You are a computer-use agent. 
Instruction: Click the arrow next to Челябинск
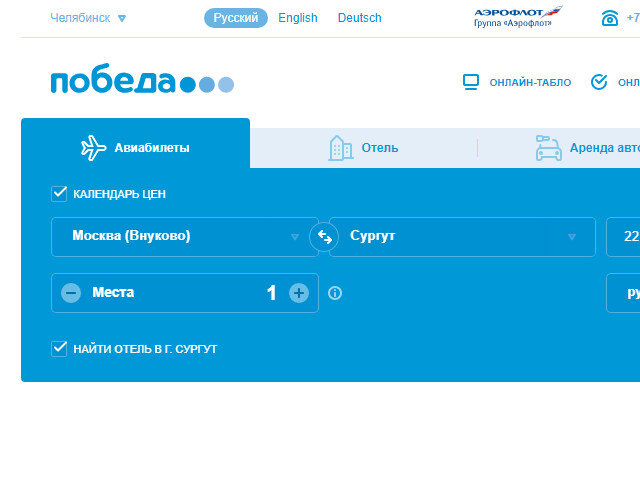coord(122,18)
